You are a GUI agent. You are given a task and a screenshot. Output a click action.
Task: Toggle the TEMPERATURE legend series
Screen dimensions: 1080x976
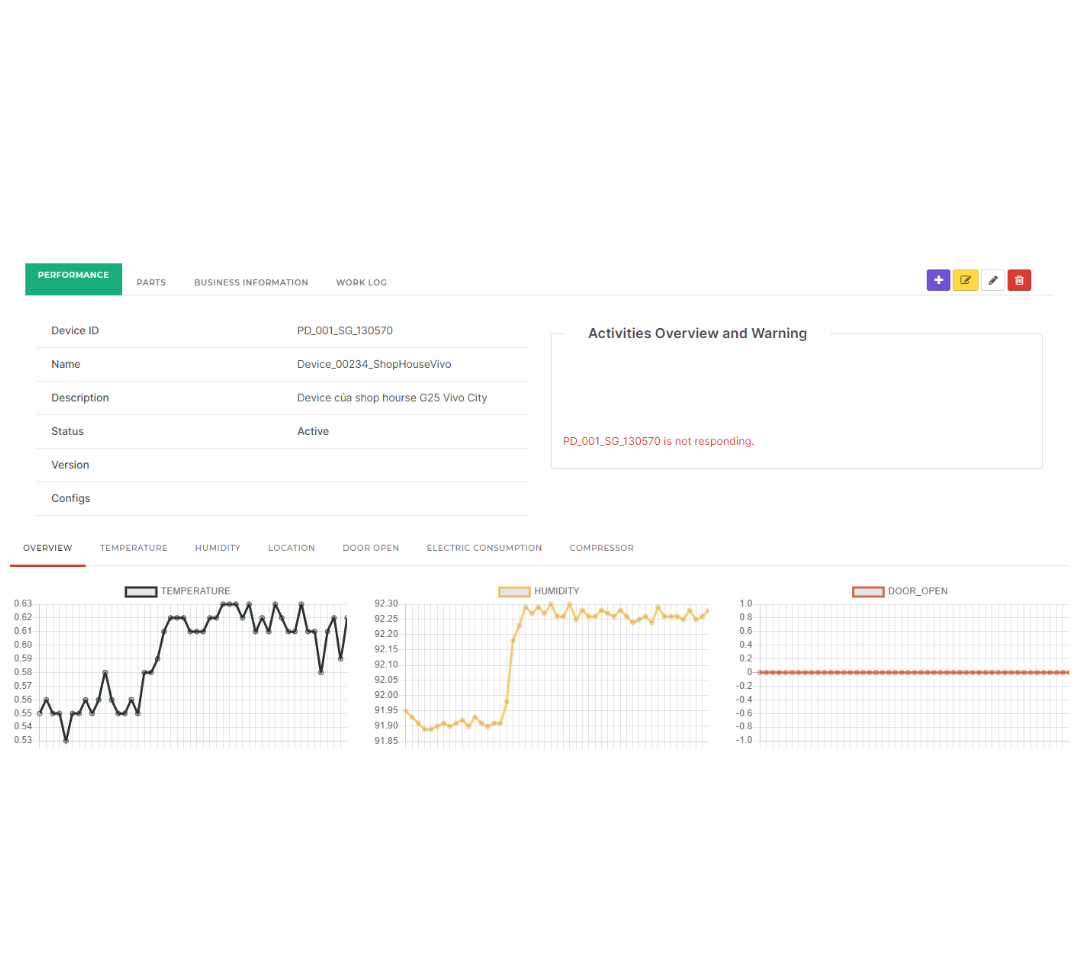point(178,591)
